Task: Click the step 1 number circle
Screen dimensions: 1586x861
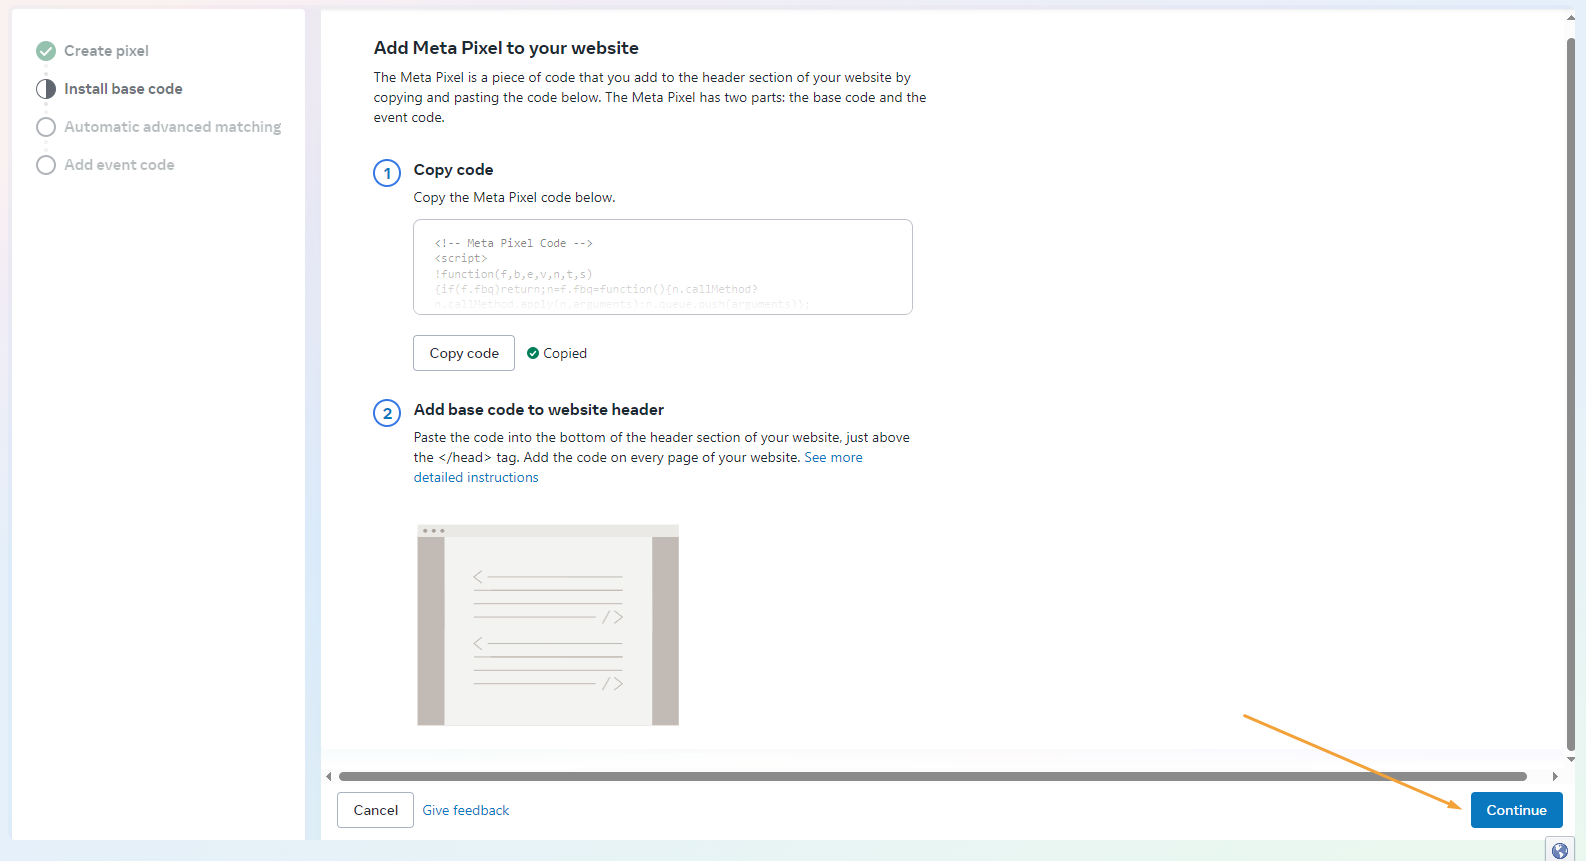Action: point(387,173)
